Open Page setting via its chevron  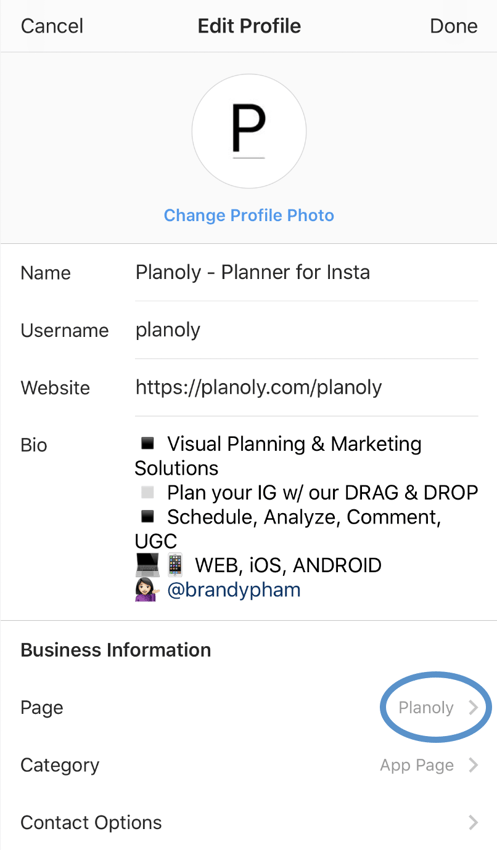[x=473, y=707]
